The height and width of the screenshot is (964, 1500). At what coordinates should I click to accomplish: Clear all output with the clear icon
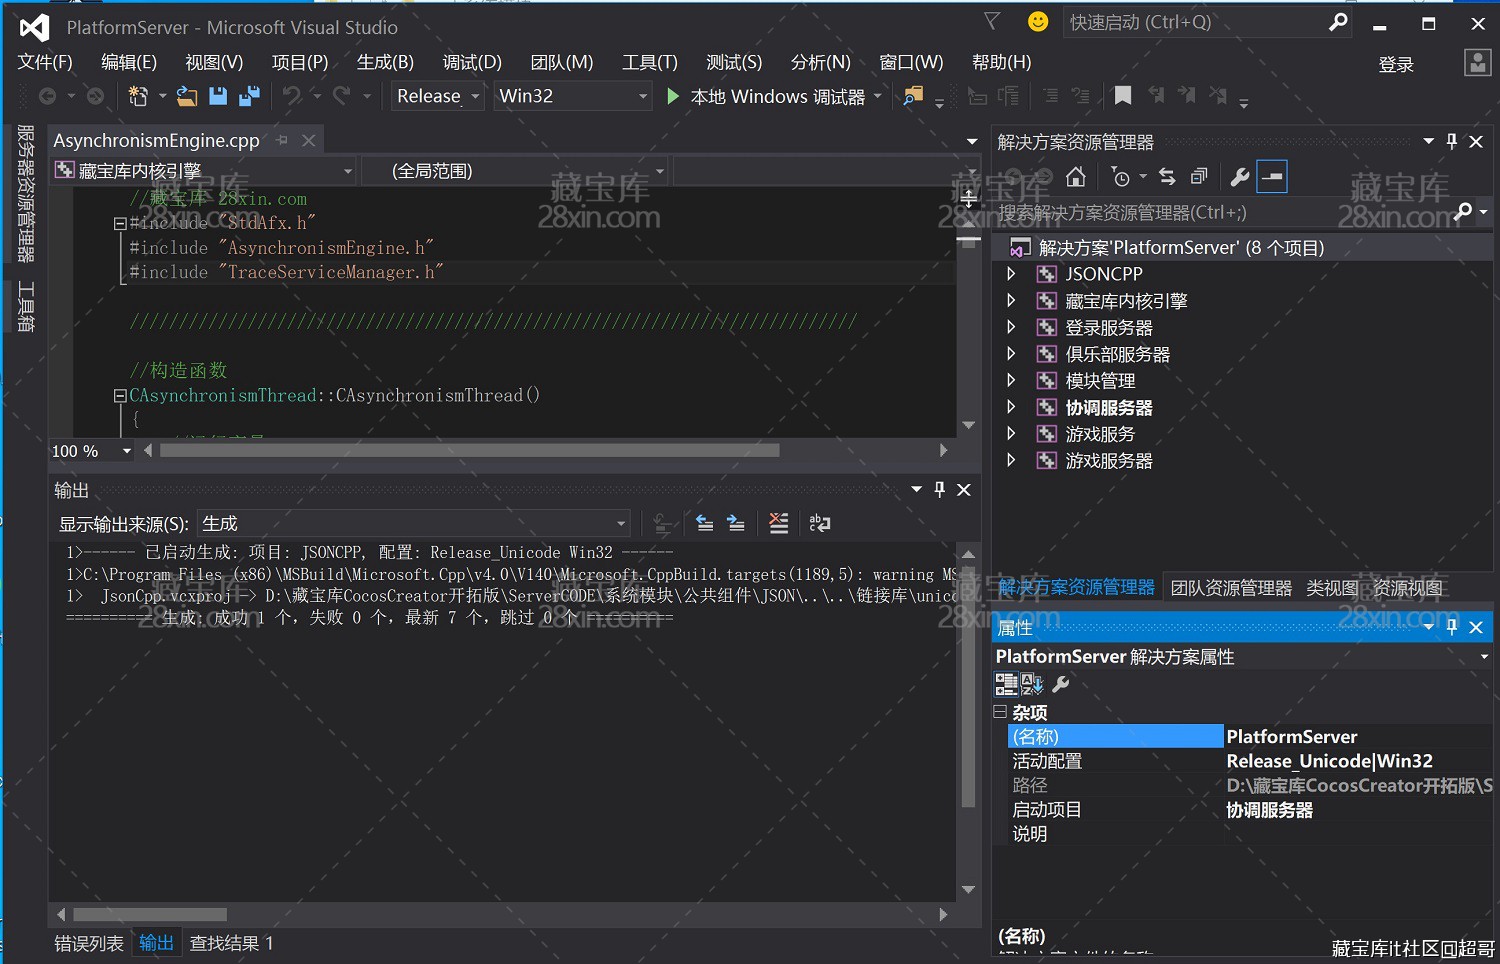779,523
